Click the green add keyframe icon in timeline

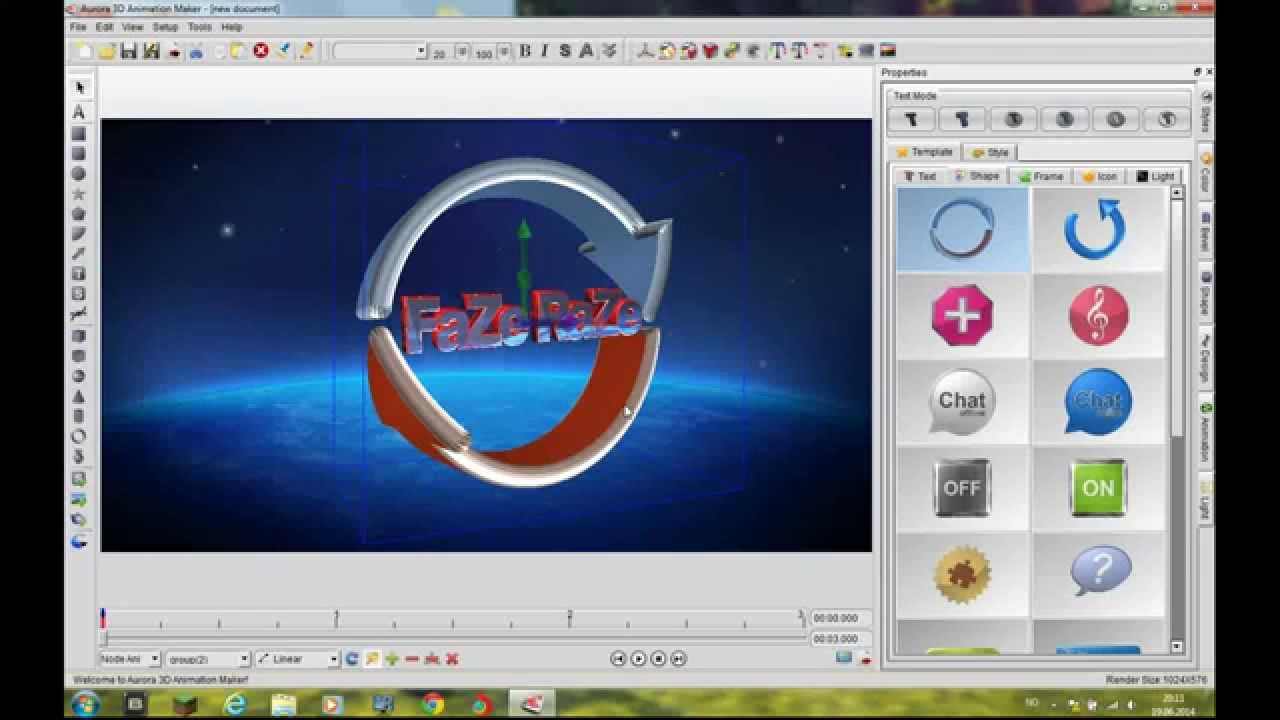(392, 659)
